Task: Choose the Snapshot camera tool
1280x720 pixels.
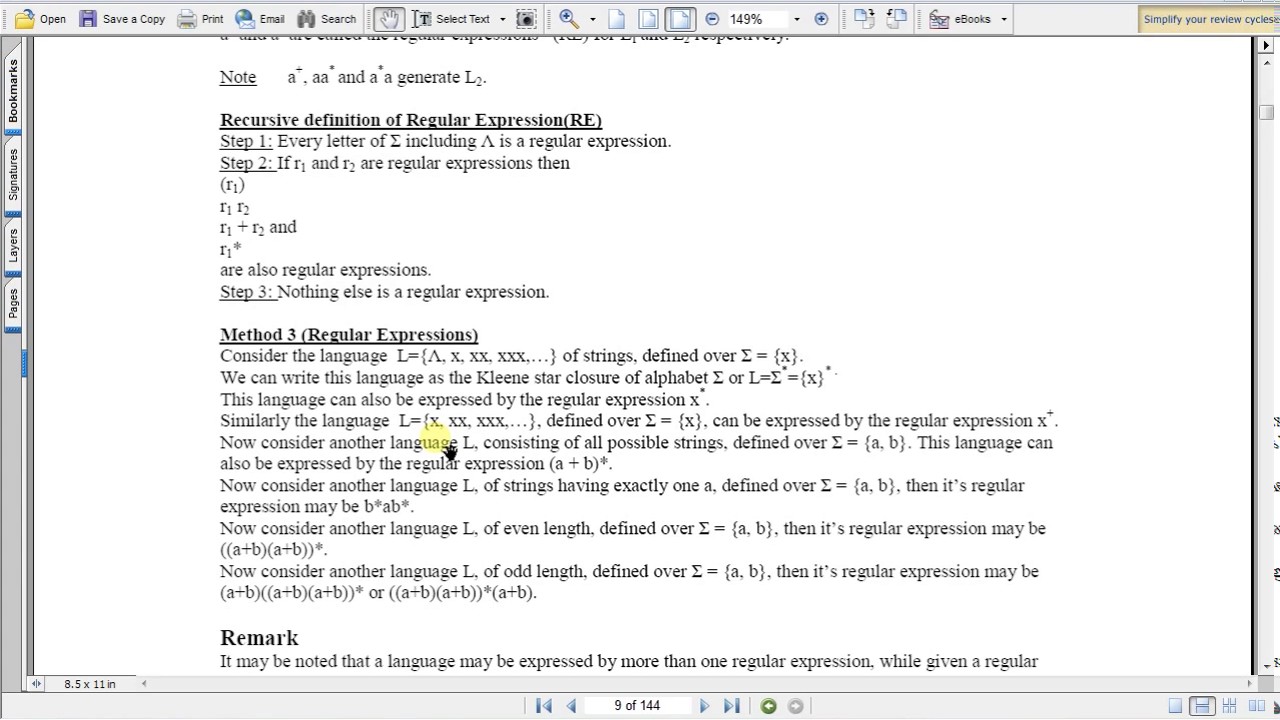Action: 526,19
